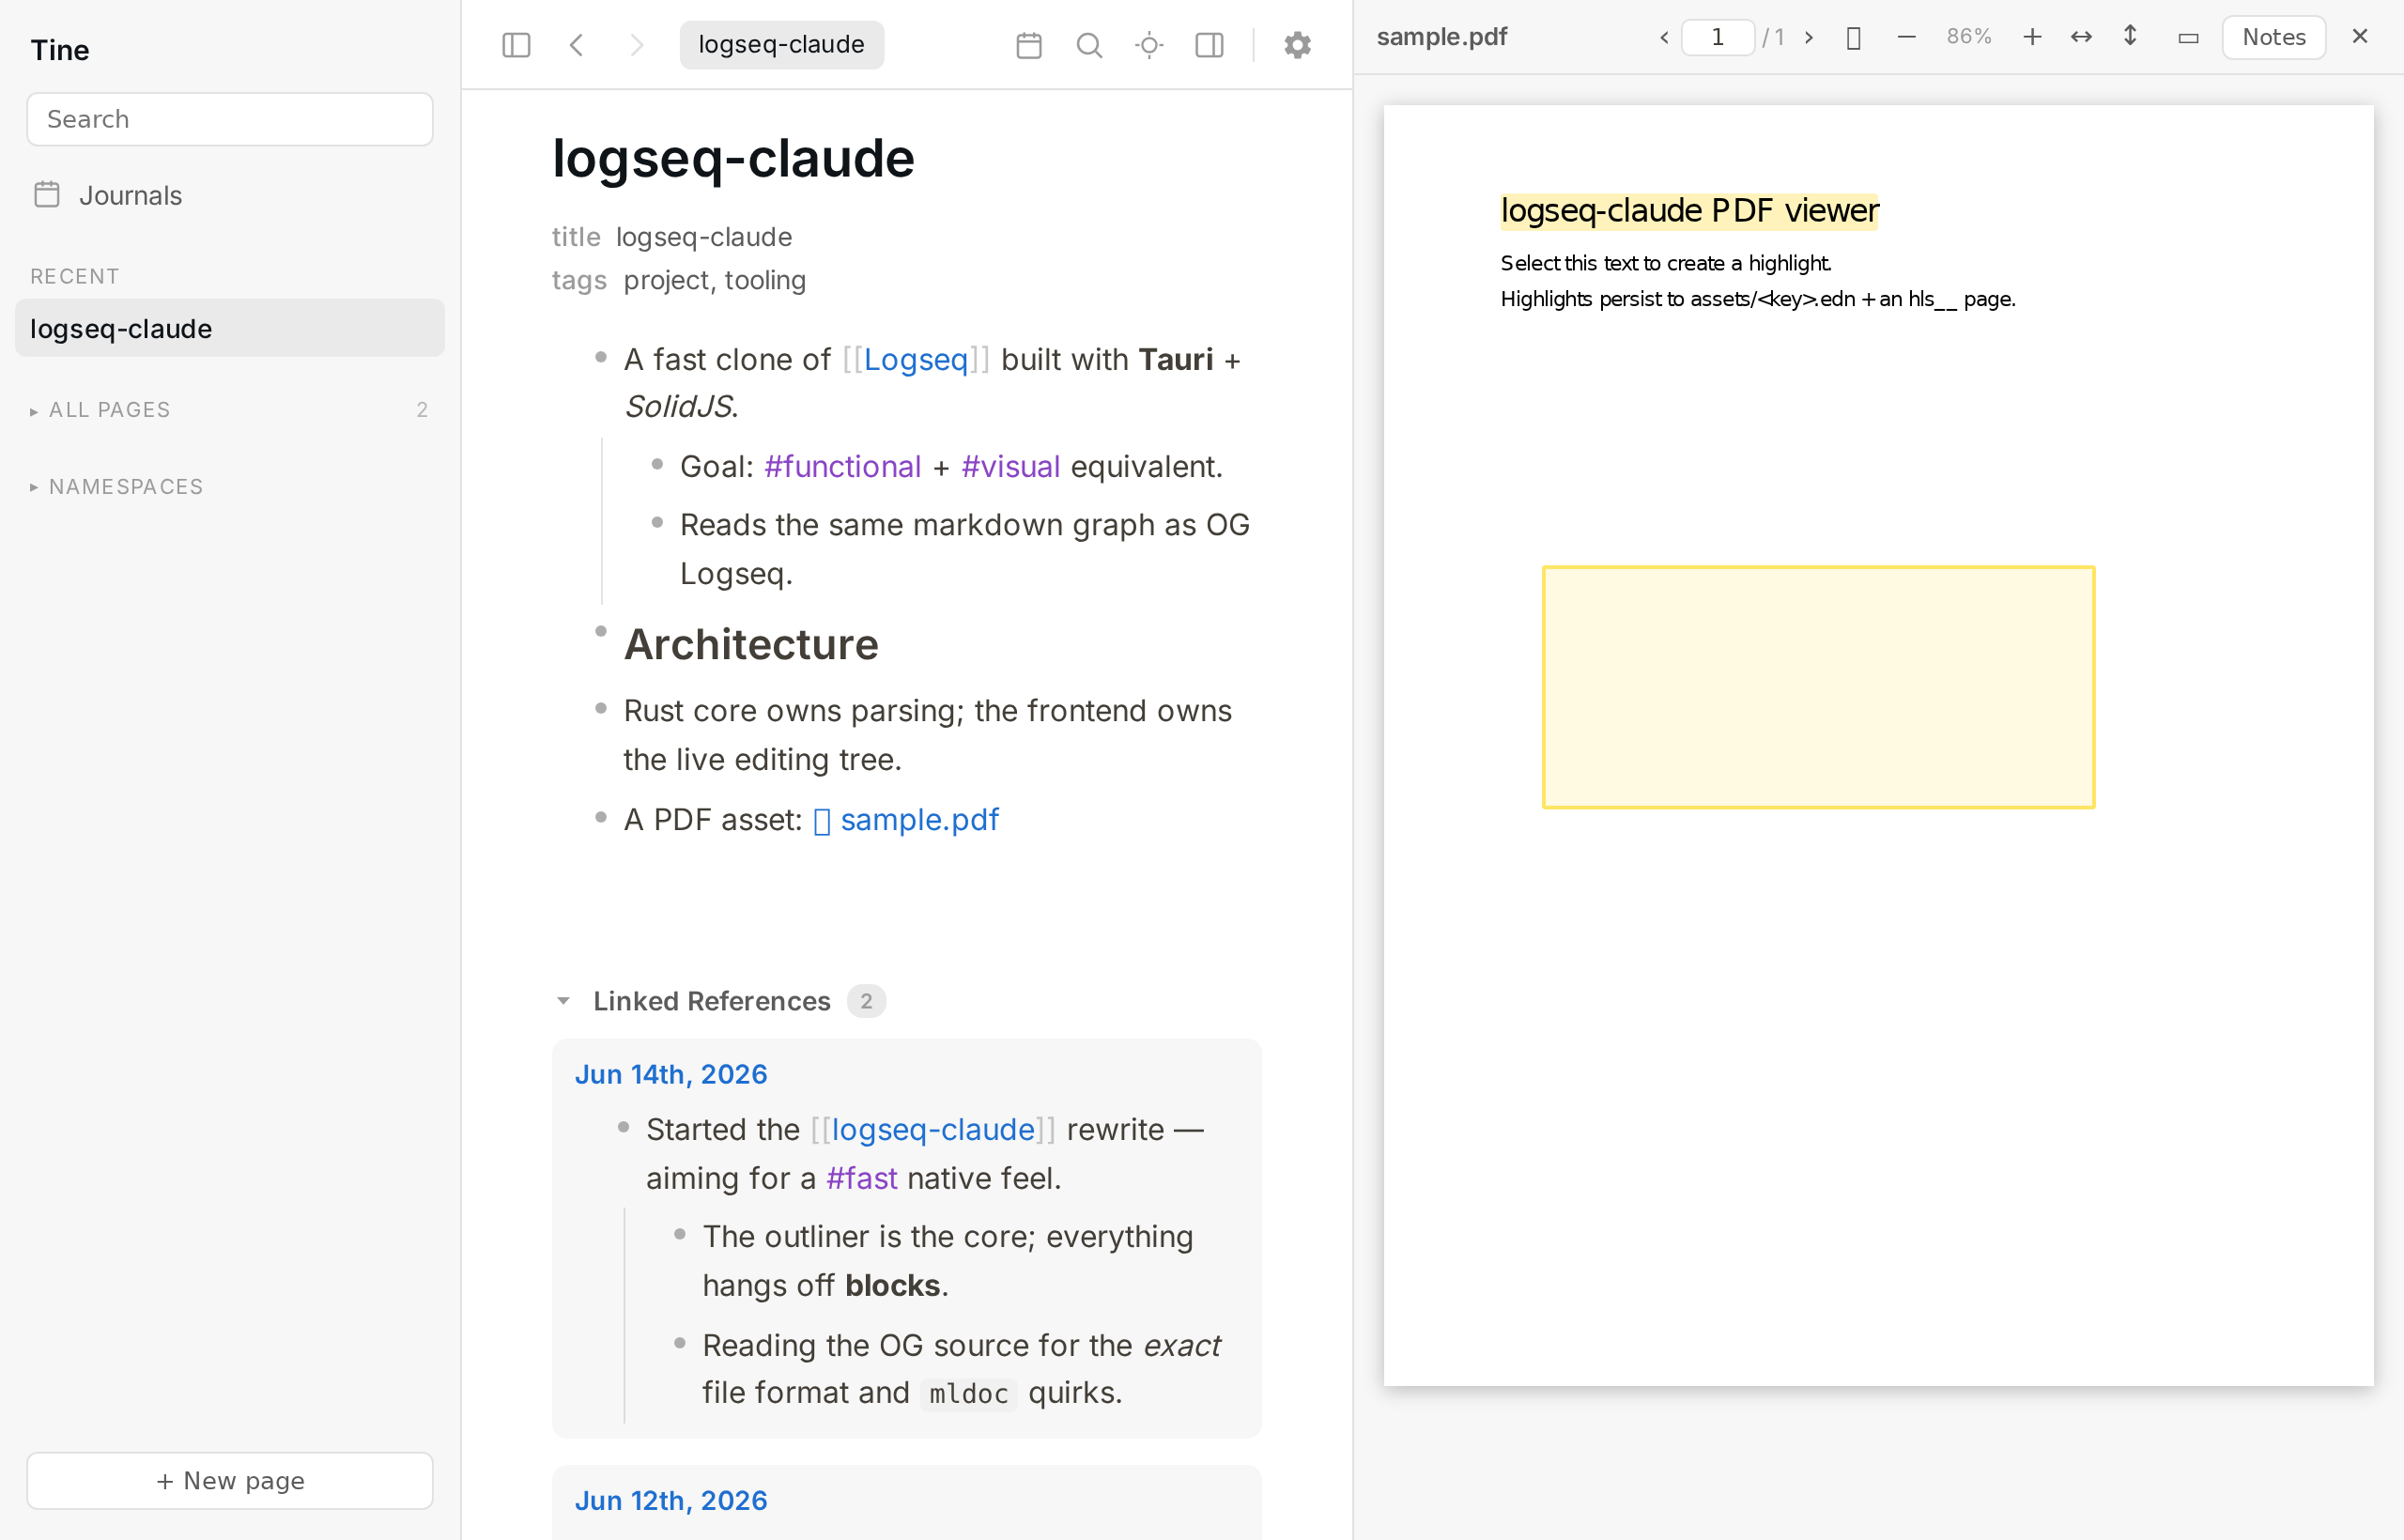2404x1540 pixels.
Task: Click the PDF file icon before sample.pdf
Action: (822, 822)
